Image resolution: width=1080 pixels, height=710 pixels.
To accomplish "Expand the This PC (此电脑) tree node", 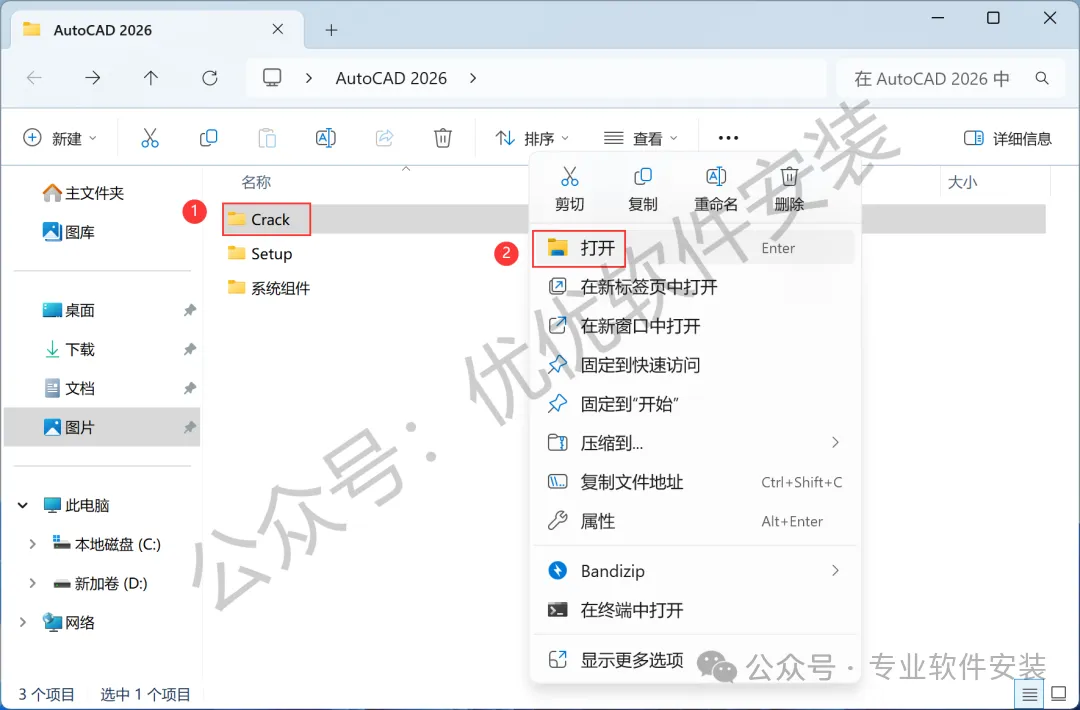I will [23, 505].
